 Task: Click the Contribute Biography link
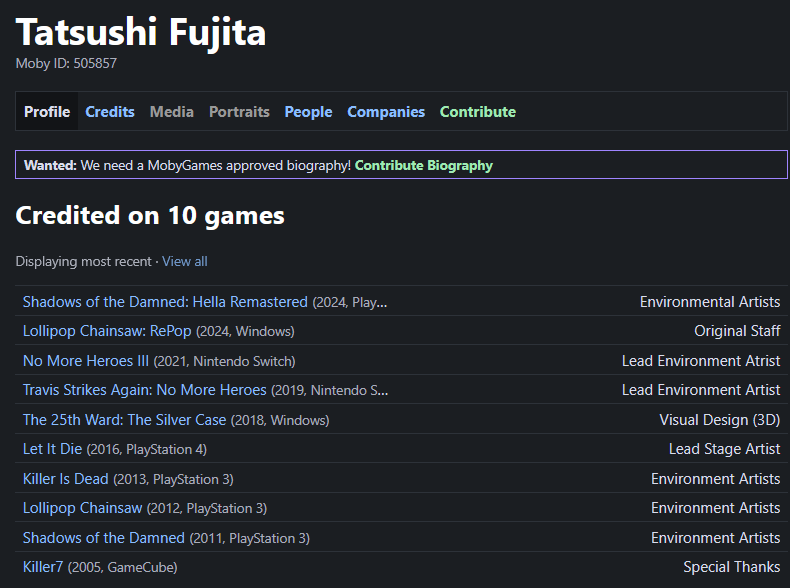(424, 165)
